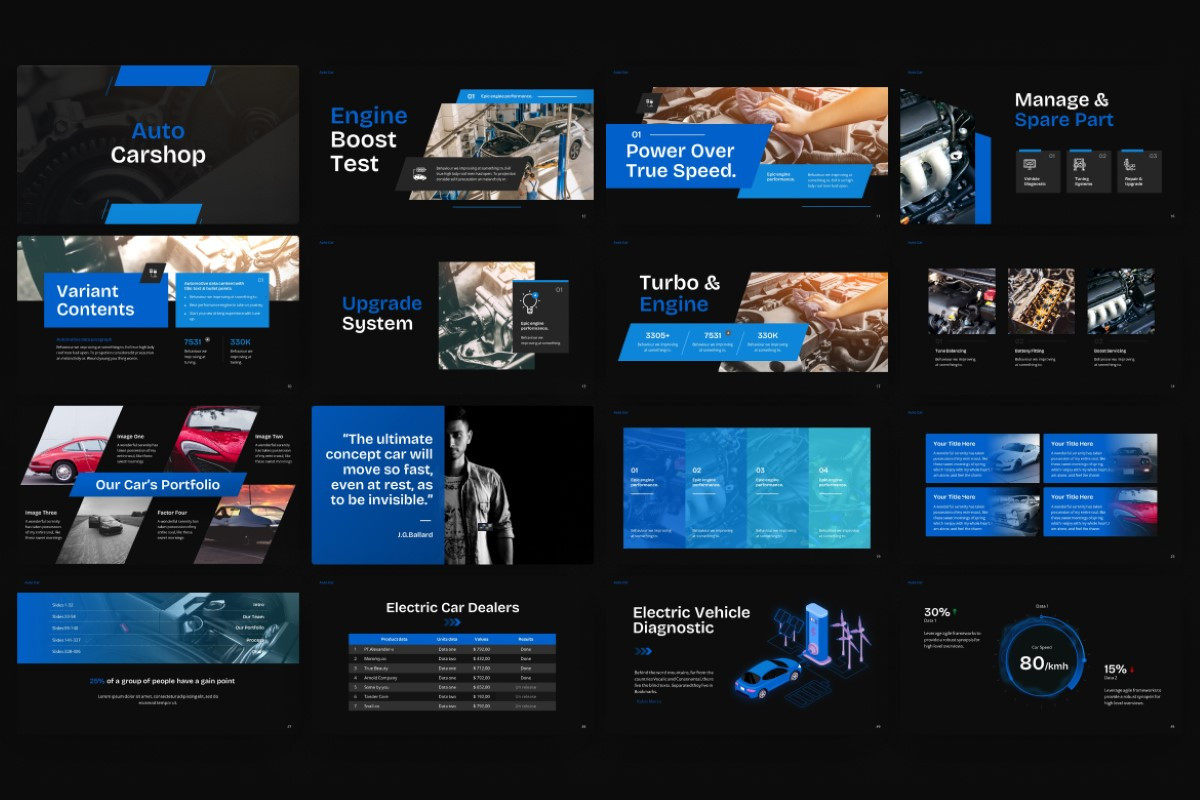Open the Auto Carshop title slide

click(158, 144)
